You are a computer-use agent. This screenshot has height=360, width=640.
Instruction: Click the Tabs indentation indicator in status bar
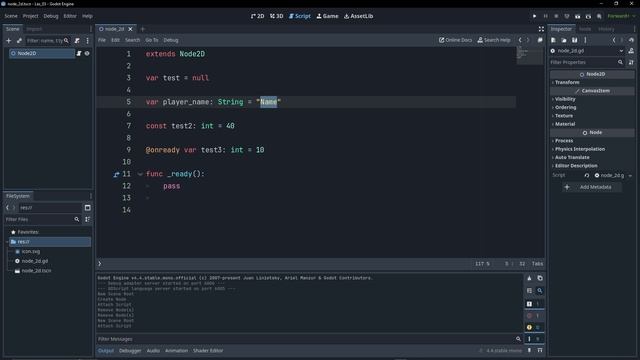tap(537, 264)
